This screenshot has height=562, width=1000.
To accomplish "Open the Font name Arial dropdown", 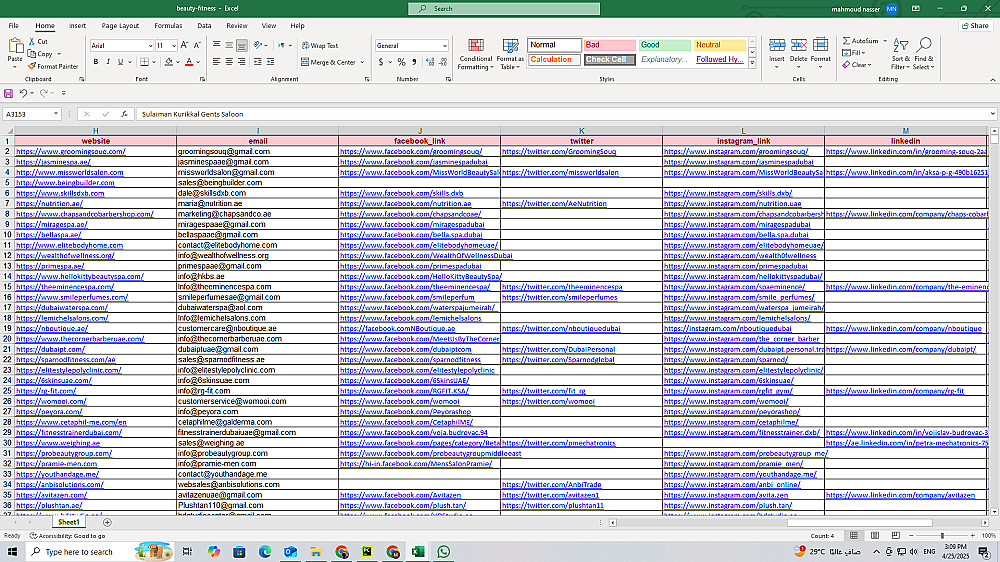I will tap(151, 46).
